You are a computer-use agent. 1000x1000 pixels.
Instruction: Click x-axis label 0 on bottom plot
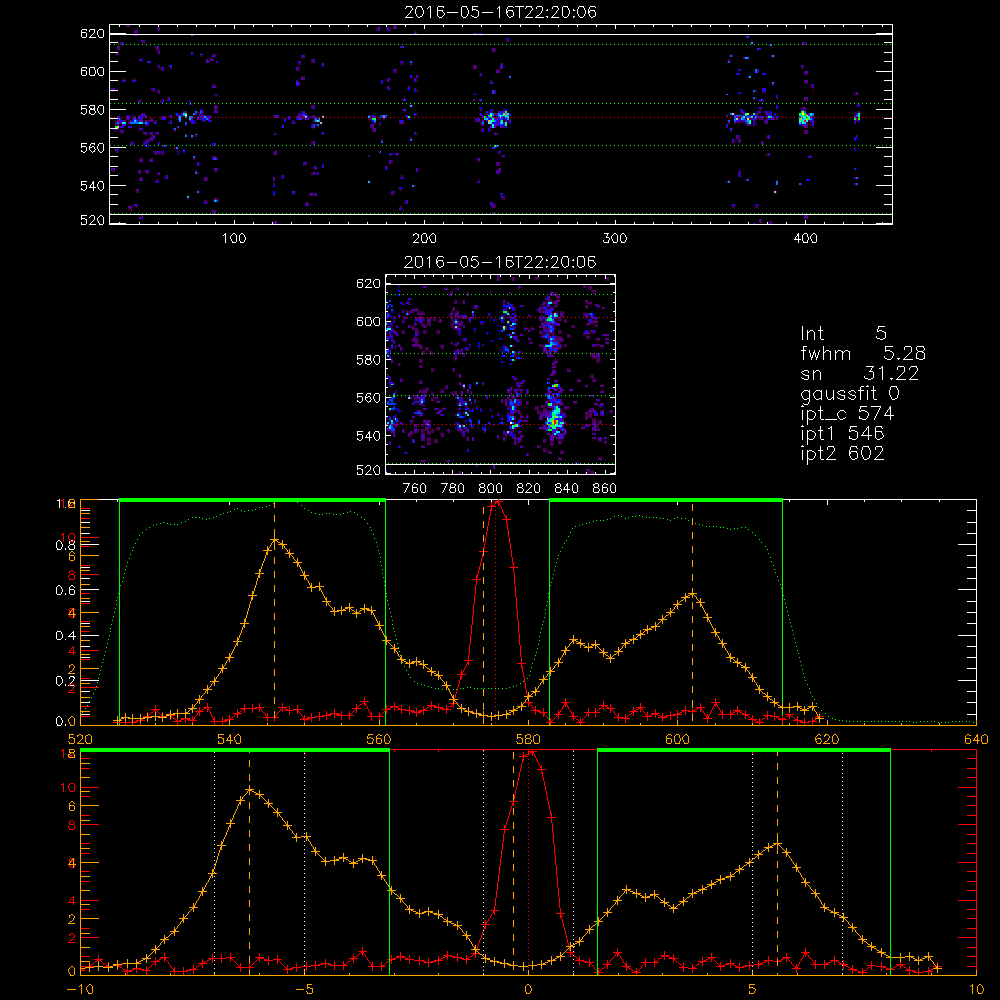528,990
